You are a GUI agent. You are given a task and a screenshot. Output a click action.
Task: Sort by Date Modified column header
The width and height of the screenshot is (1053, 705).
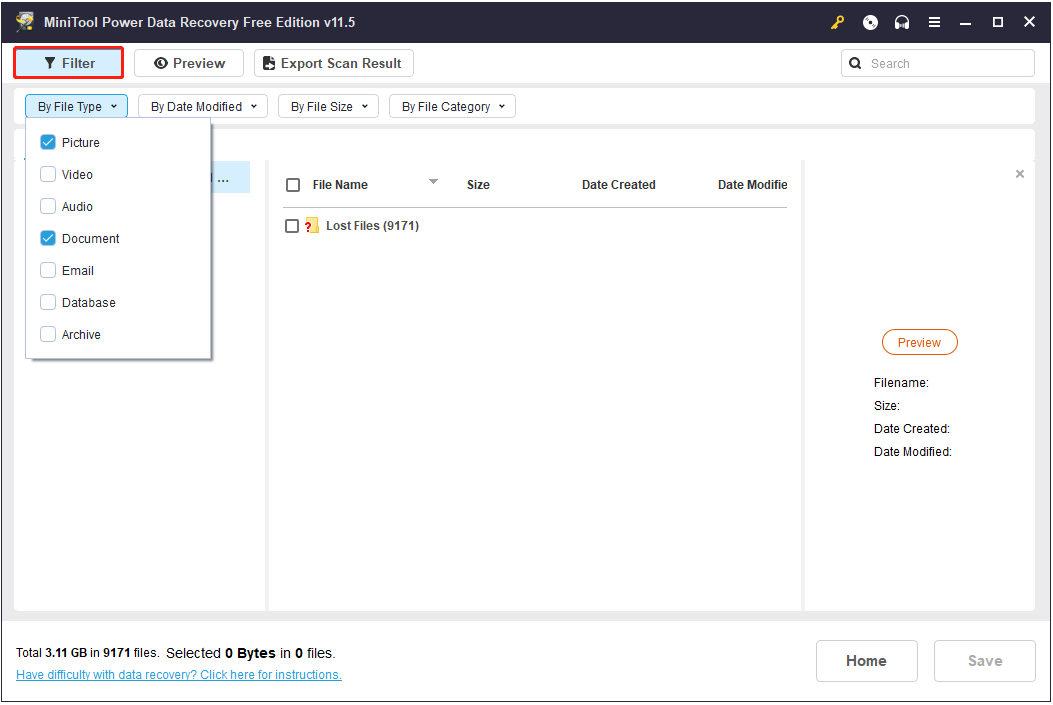pos(752,185)
